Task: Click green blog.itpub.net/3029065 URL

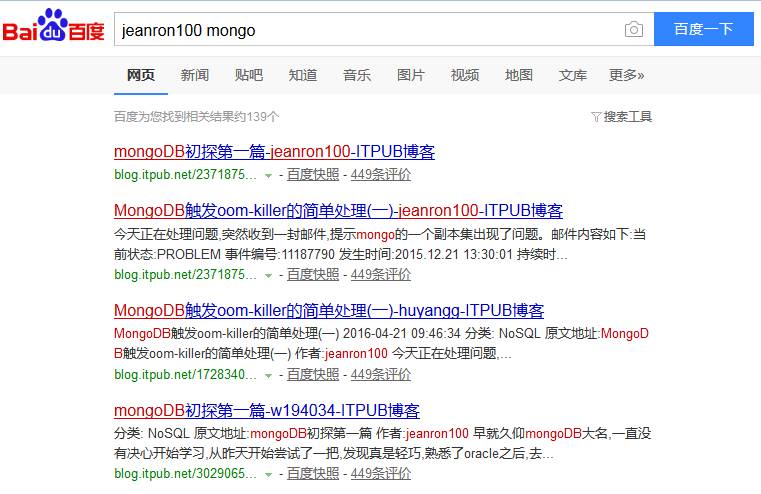Action: [x=185, y=474]
